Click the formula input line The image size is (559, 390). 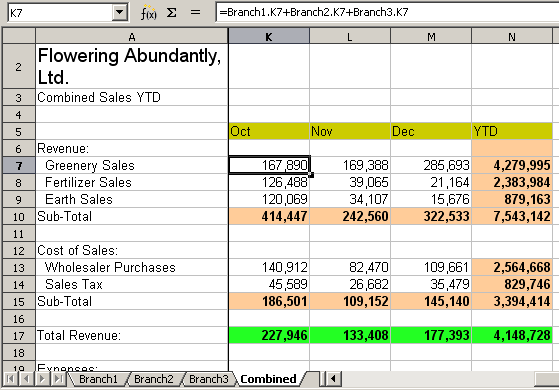point(387,13)
